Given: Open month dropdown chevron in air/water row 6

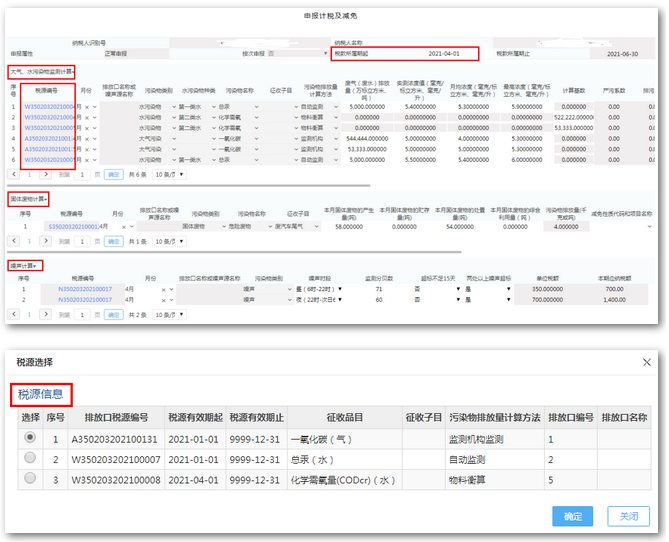Looking at the screenshot, I should click(95, 160).
